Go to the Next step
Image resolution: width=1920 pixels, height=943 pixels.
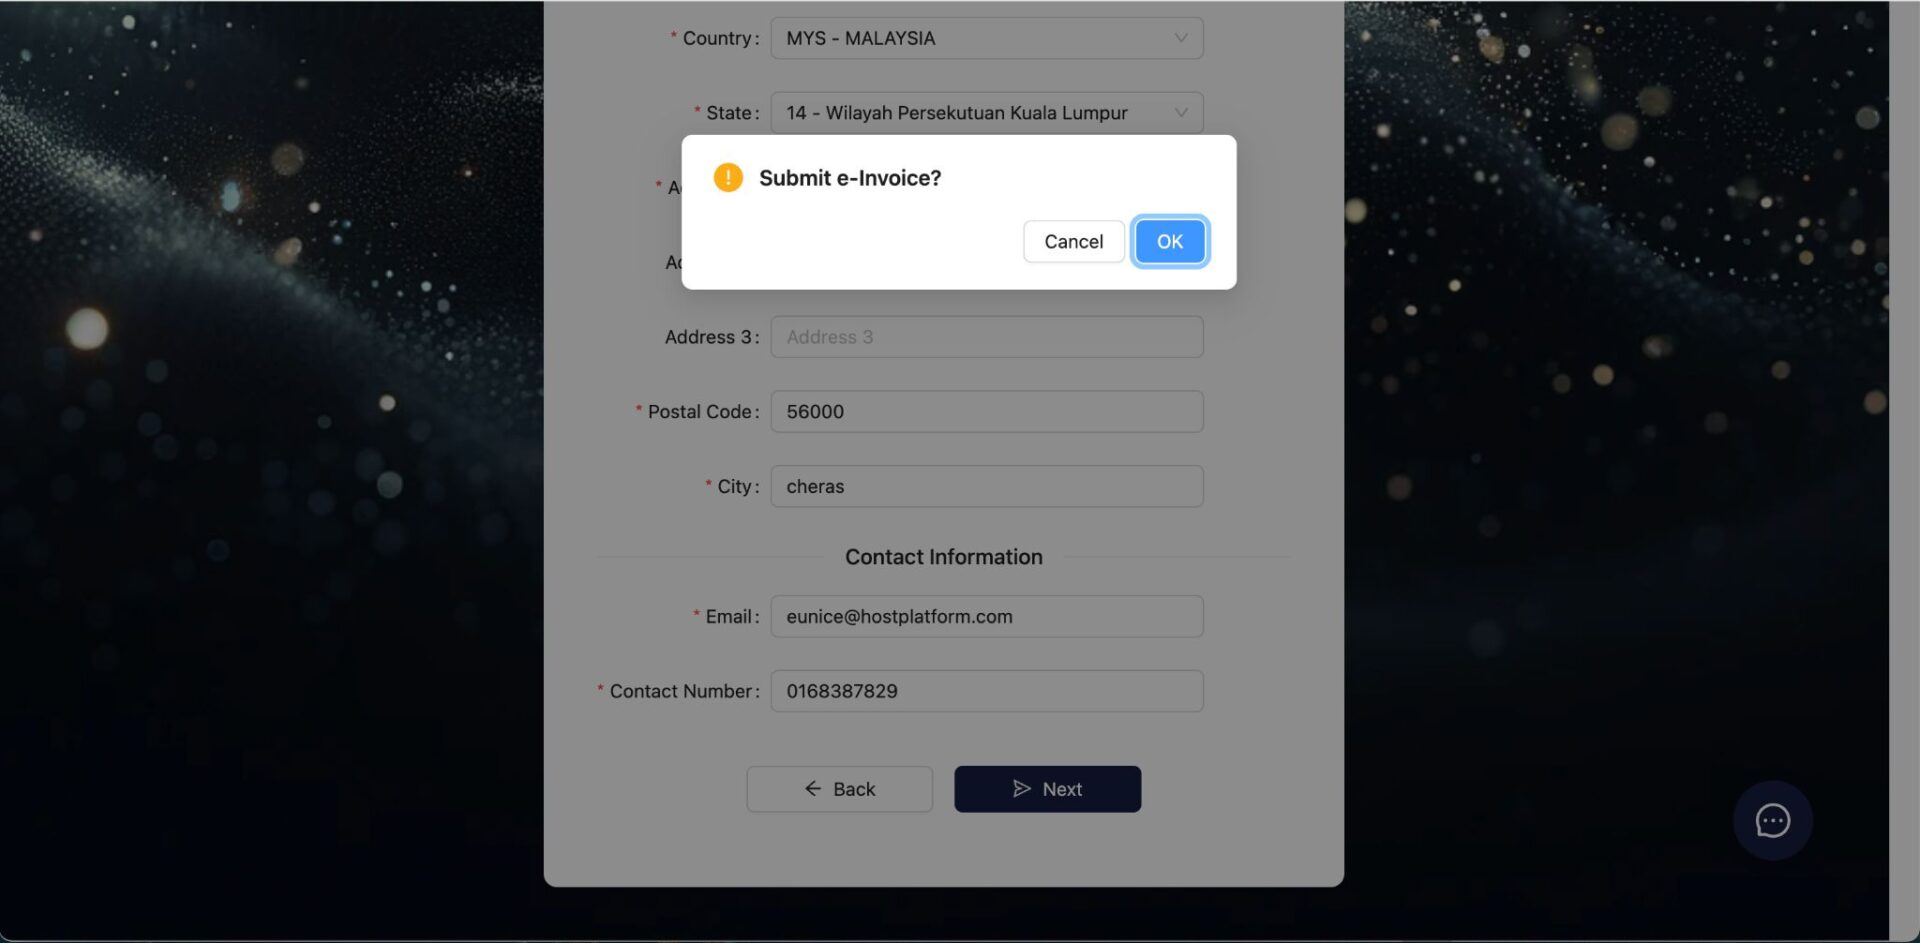click(1047, 789)
